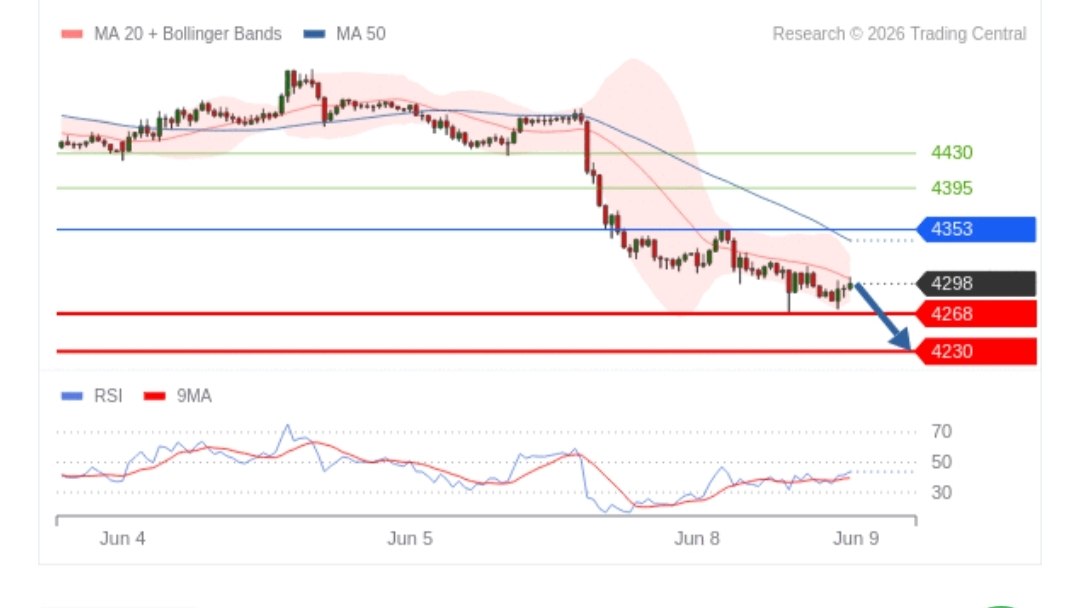
Task: Toggle the 9MA legend entry
Action: click(178, 396)
